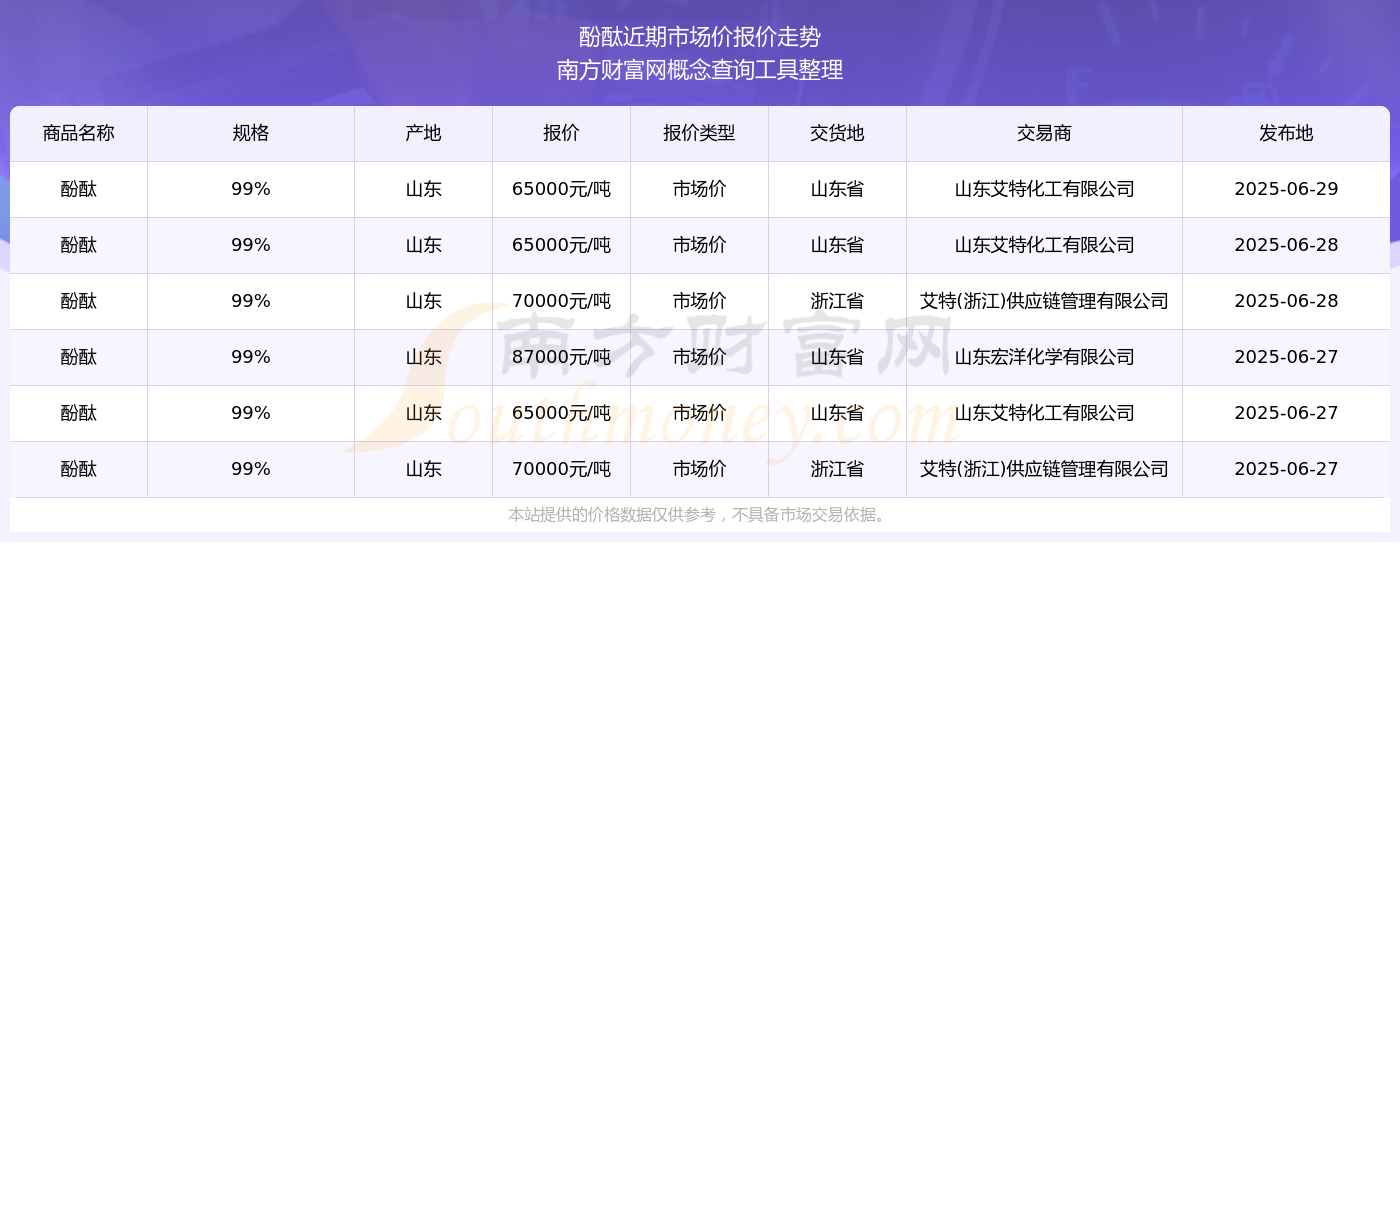Select 浙江省 in the 2025-06-28 row
This screenshot has width=1400, height=1205.
(x=838, y=302)
